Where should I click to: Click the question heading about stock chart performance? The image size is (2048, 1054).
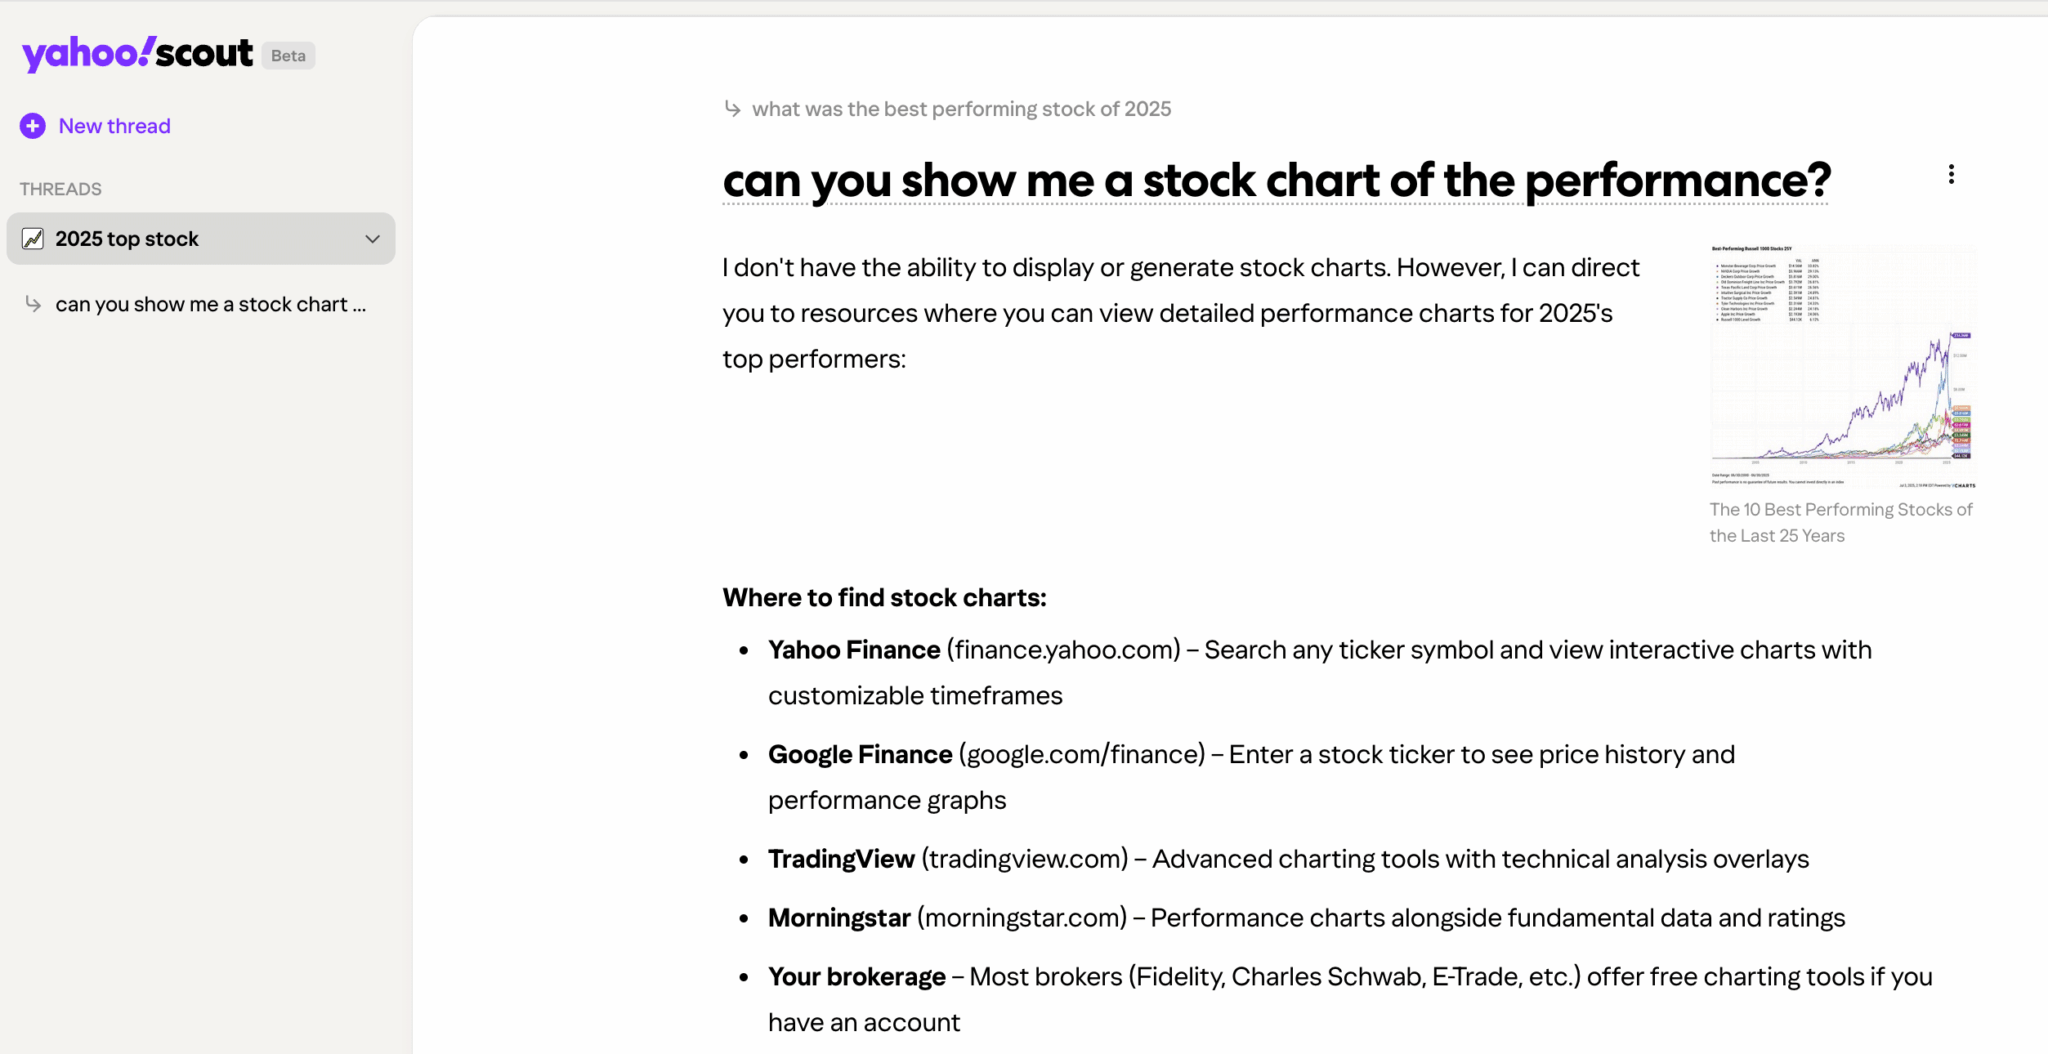pyautogui.click(x=1276, y=181)
